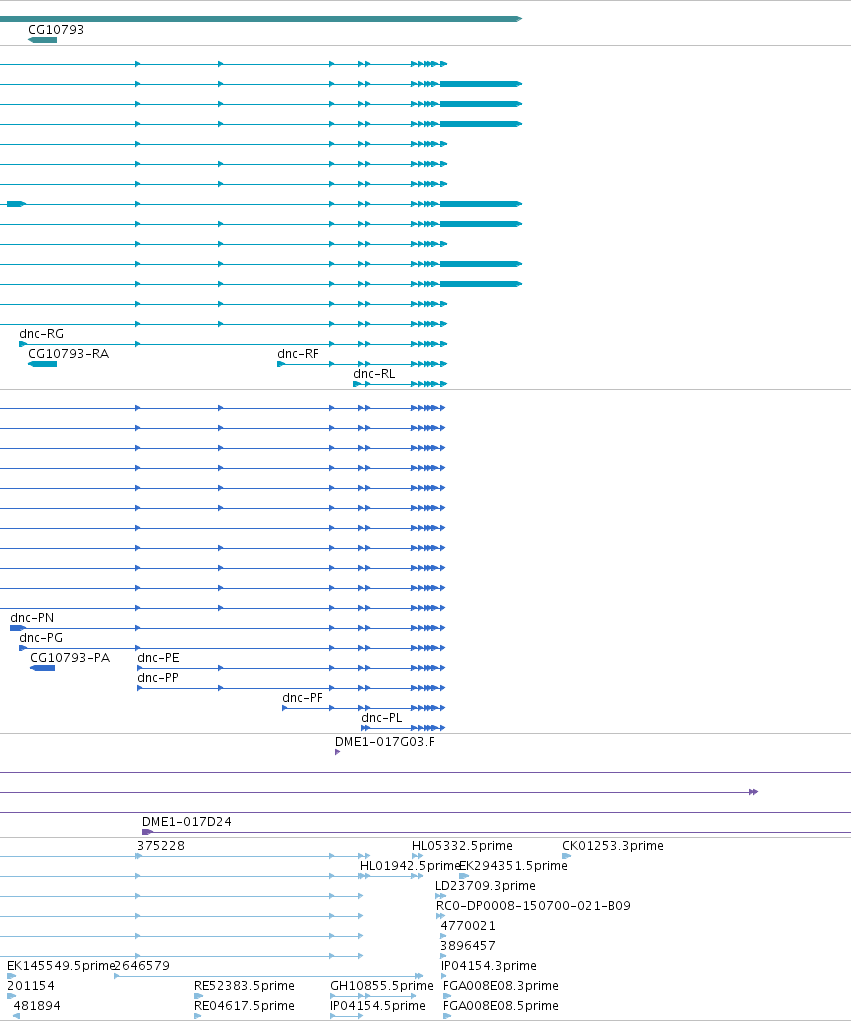Click the dnc-PP protein label

(158, 678)
